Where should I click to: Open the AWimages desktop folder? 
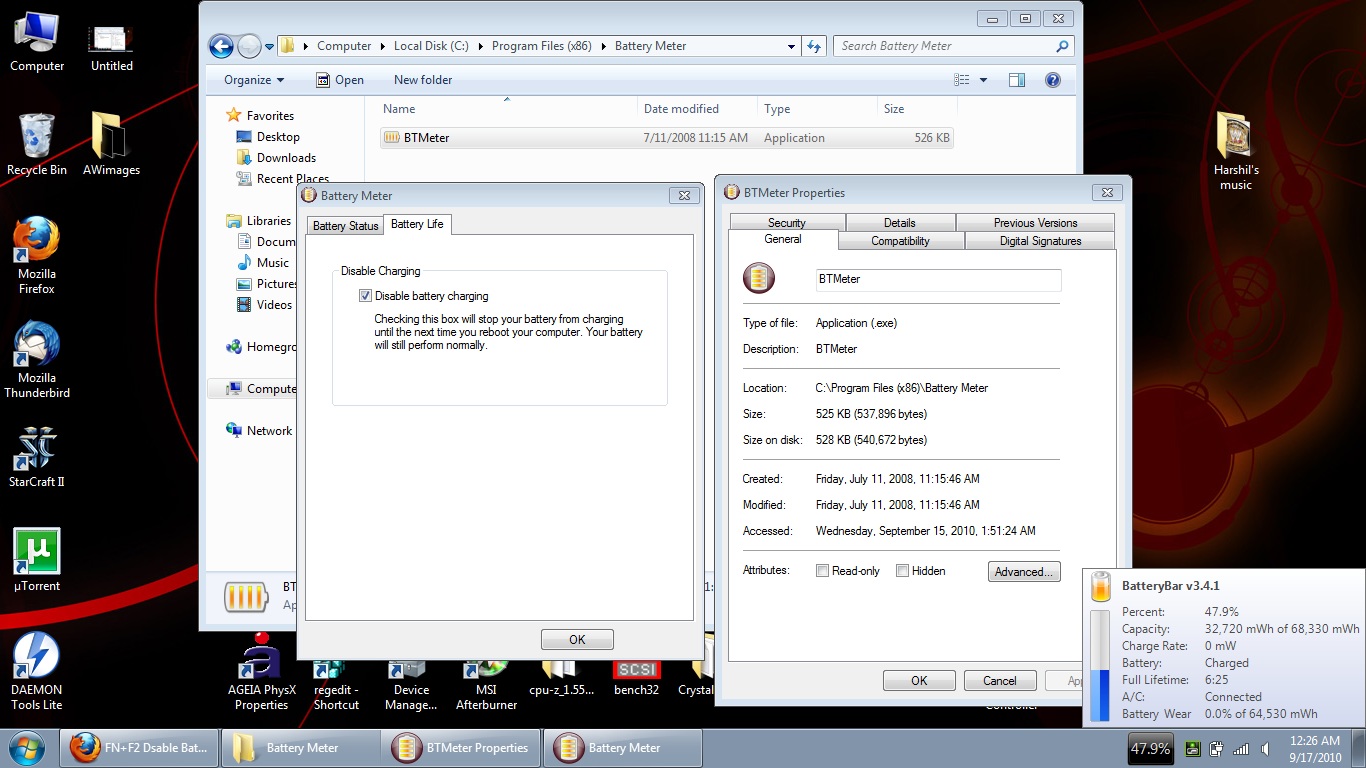tap(111, 144)
